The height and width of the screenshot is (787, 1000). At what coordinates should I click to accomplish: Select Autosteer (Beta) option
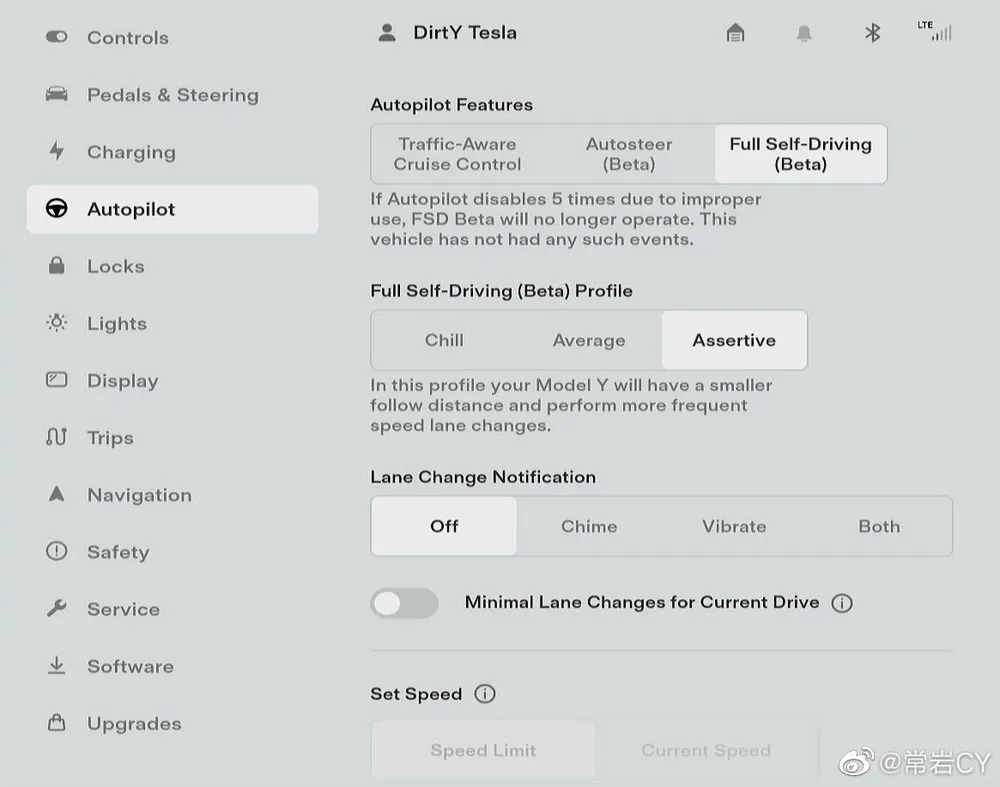[629, 154]
